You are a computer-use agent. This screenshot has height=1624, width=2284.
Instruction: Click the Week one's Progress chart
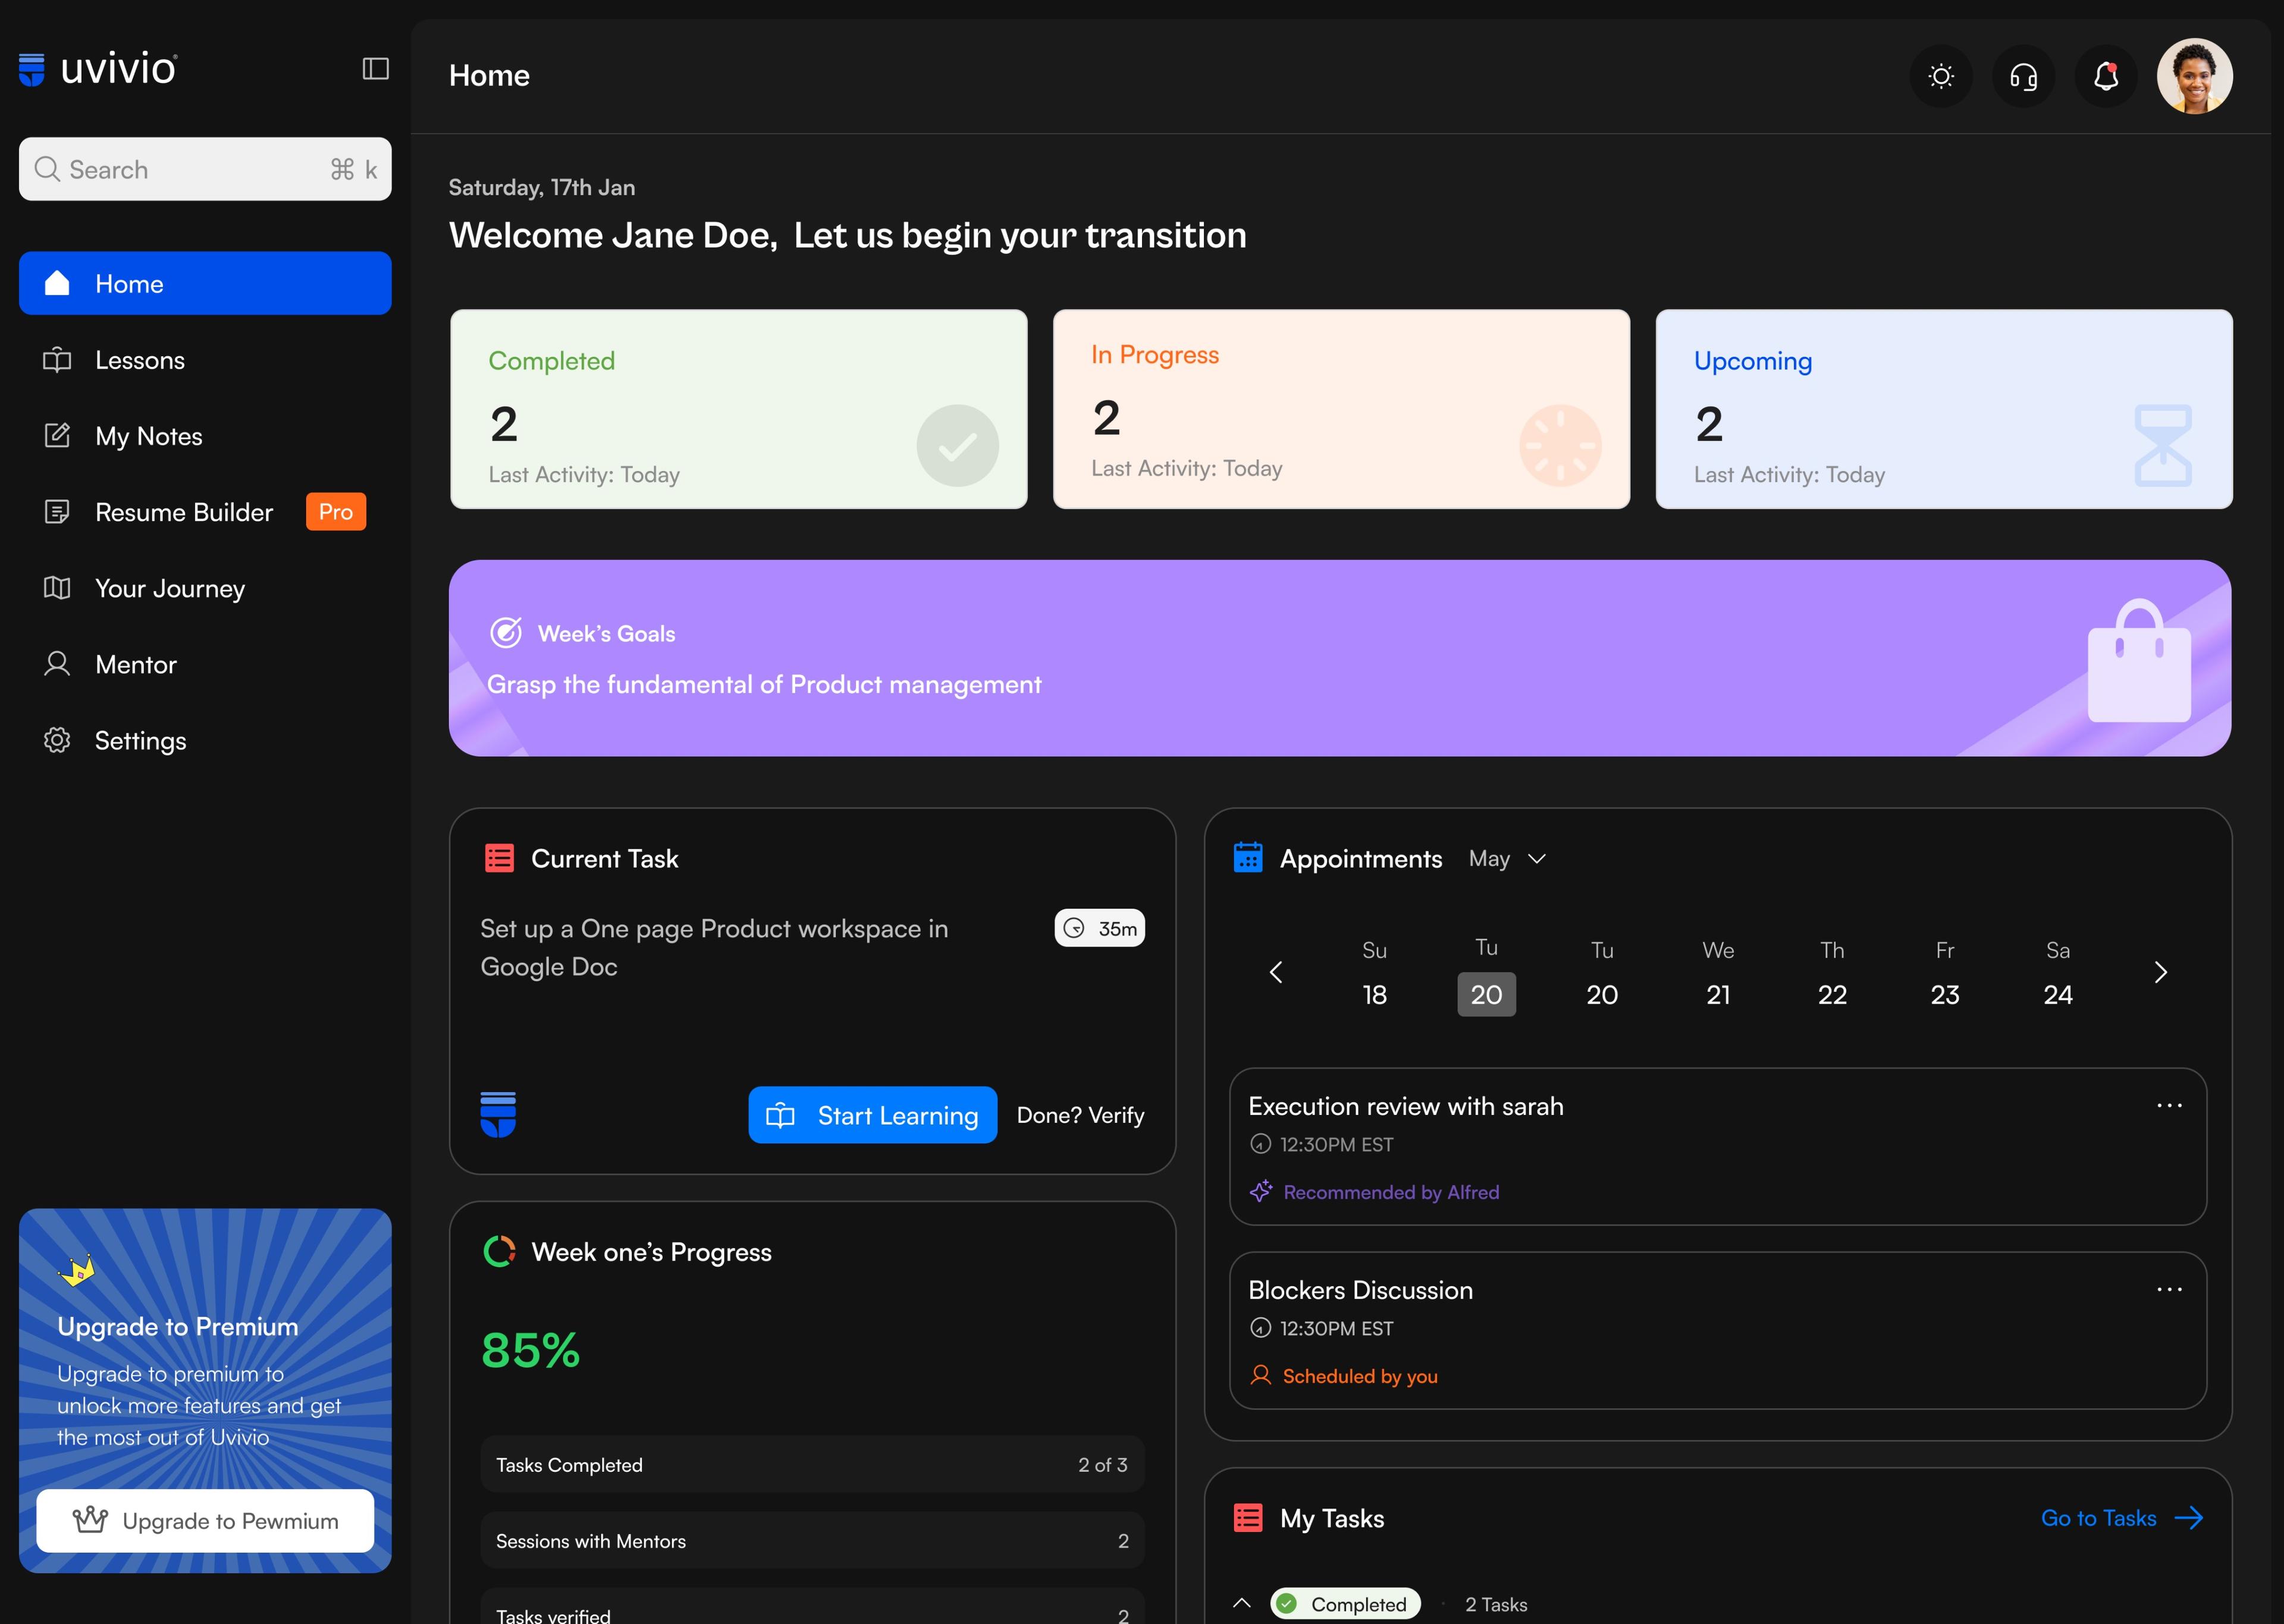(500, 1250)
